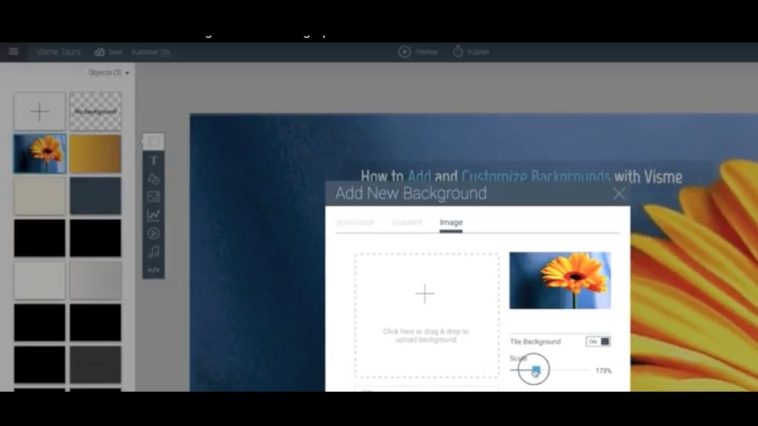Screen dimensions: 758x426
Task: Open the Audio music-note tool
Action: pyautogui.click(x=153, y=251)
